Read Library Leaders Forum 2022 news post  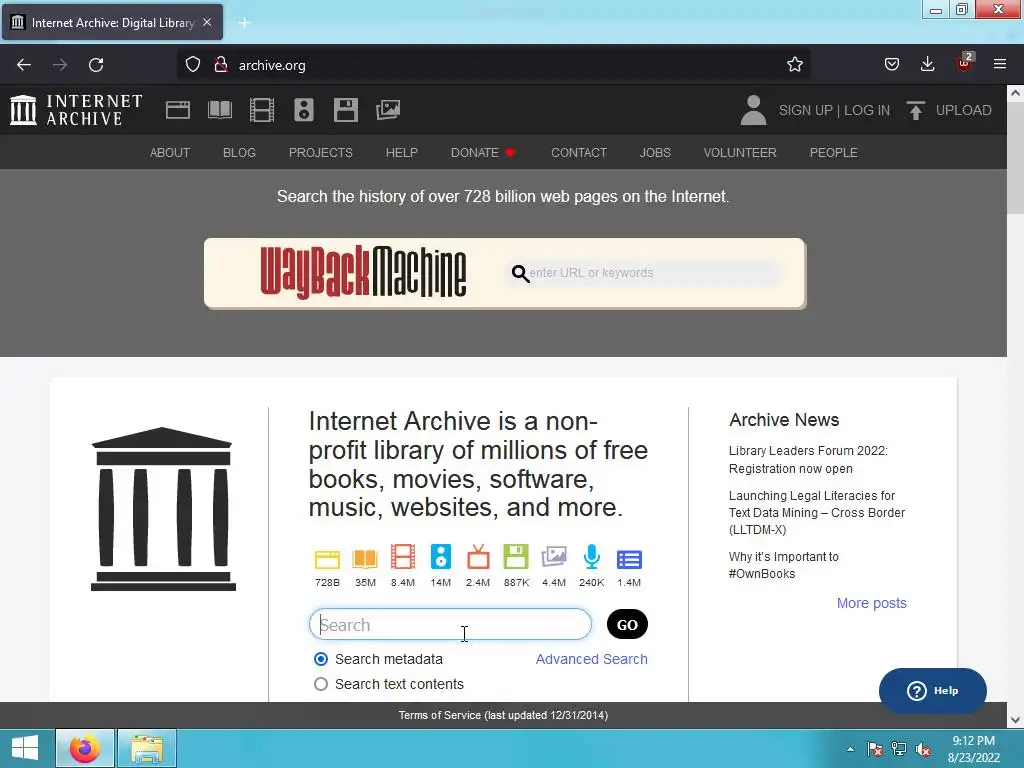pos(808,460)
